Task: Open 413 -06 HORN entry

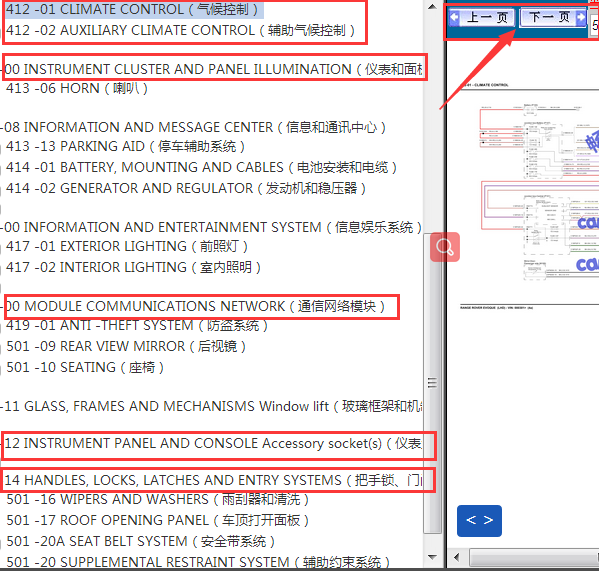Action: [77, 88]
